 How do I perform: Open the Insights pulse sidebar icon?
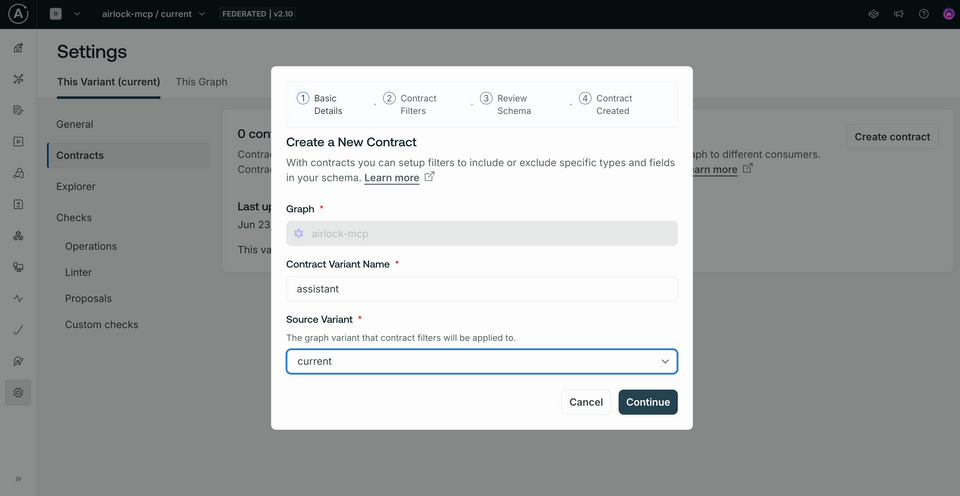18,298
